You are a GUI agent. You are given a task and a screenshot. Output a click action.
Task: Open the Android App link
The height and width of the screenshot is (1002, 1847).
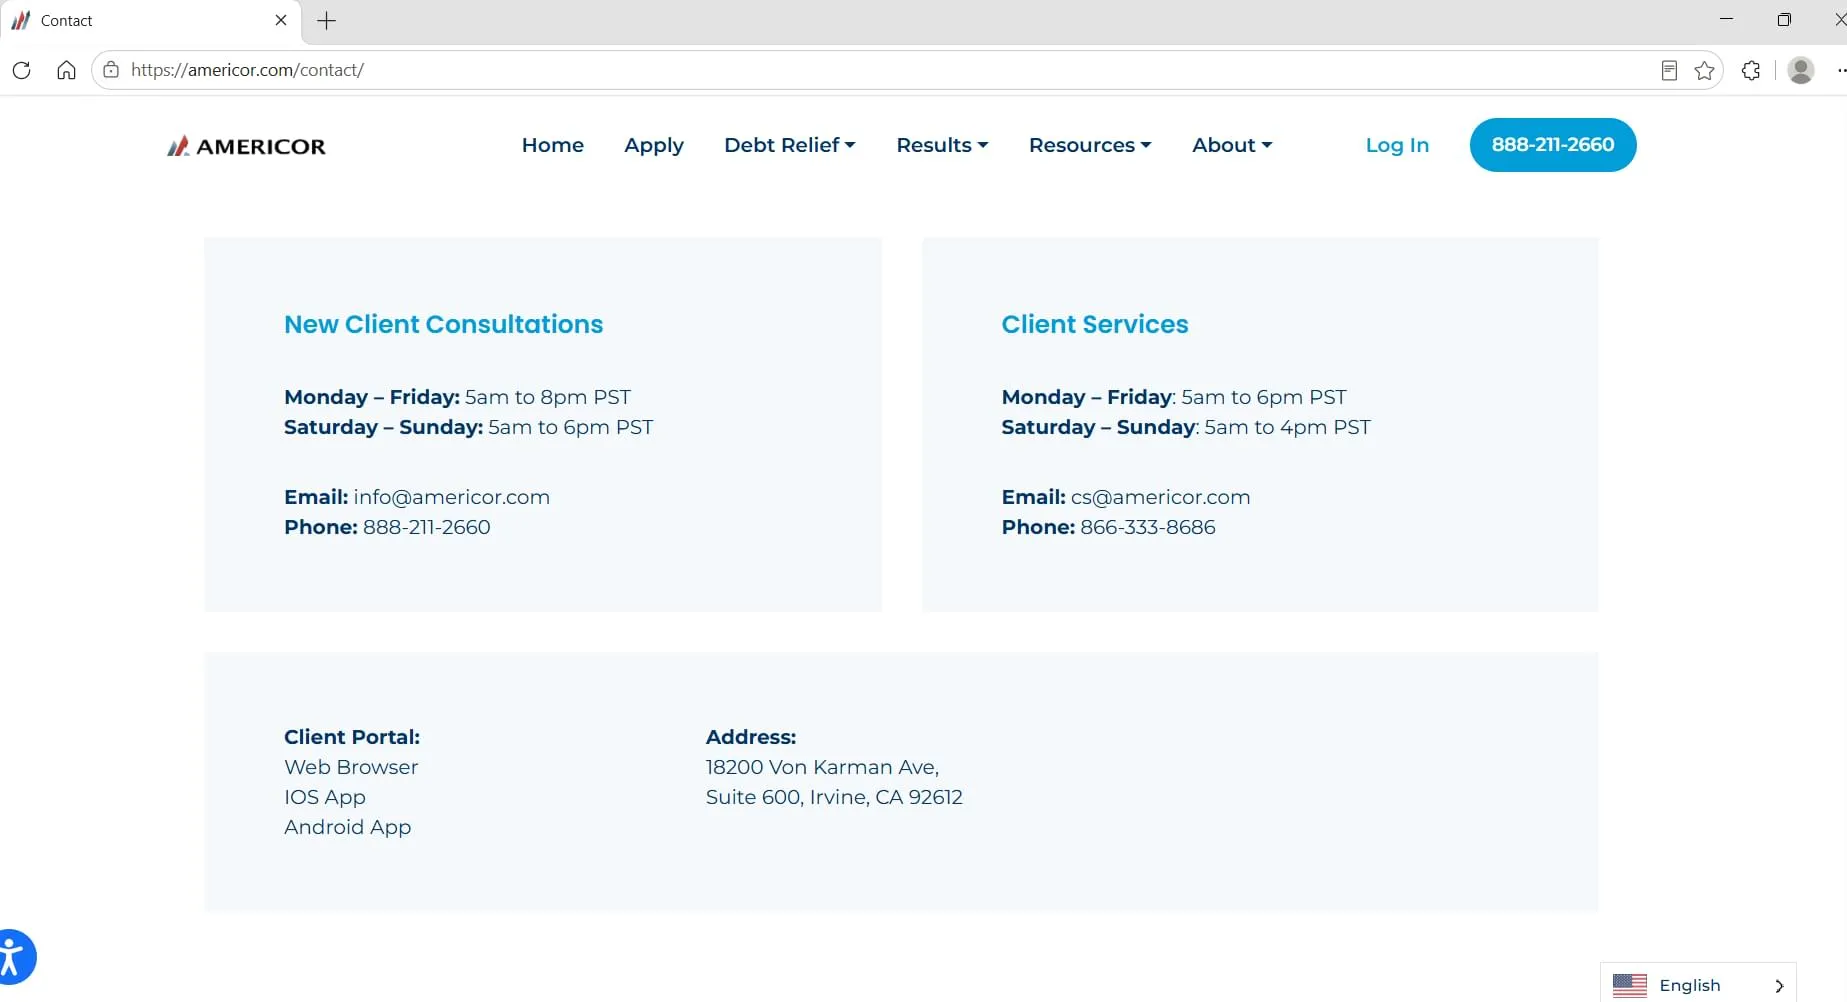[x=348, y=827]
